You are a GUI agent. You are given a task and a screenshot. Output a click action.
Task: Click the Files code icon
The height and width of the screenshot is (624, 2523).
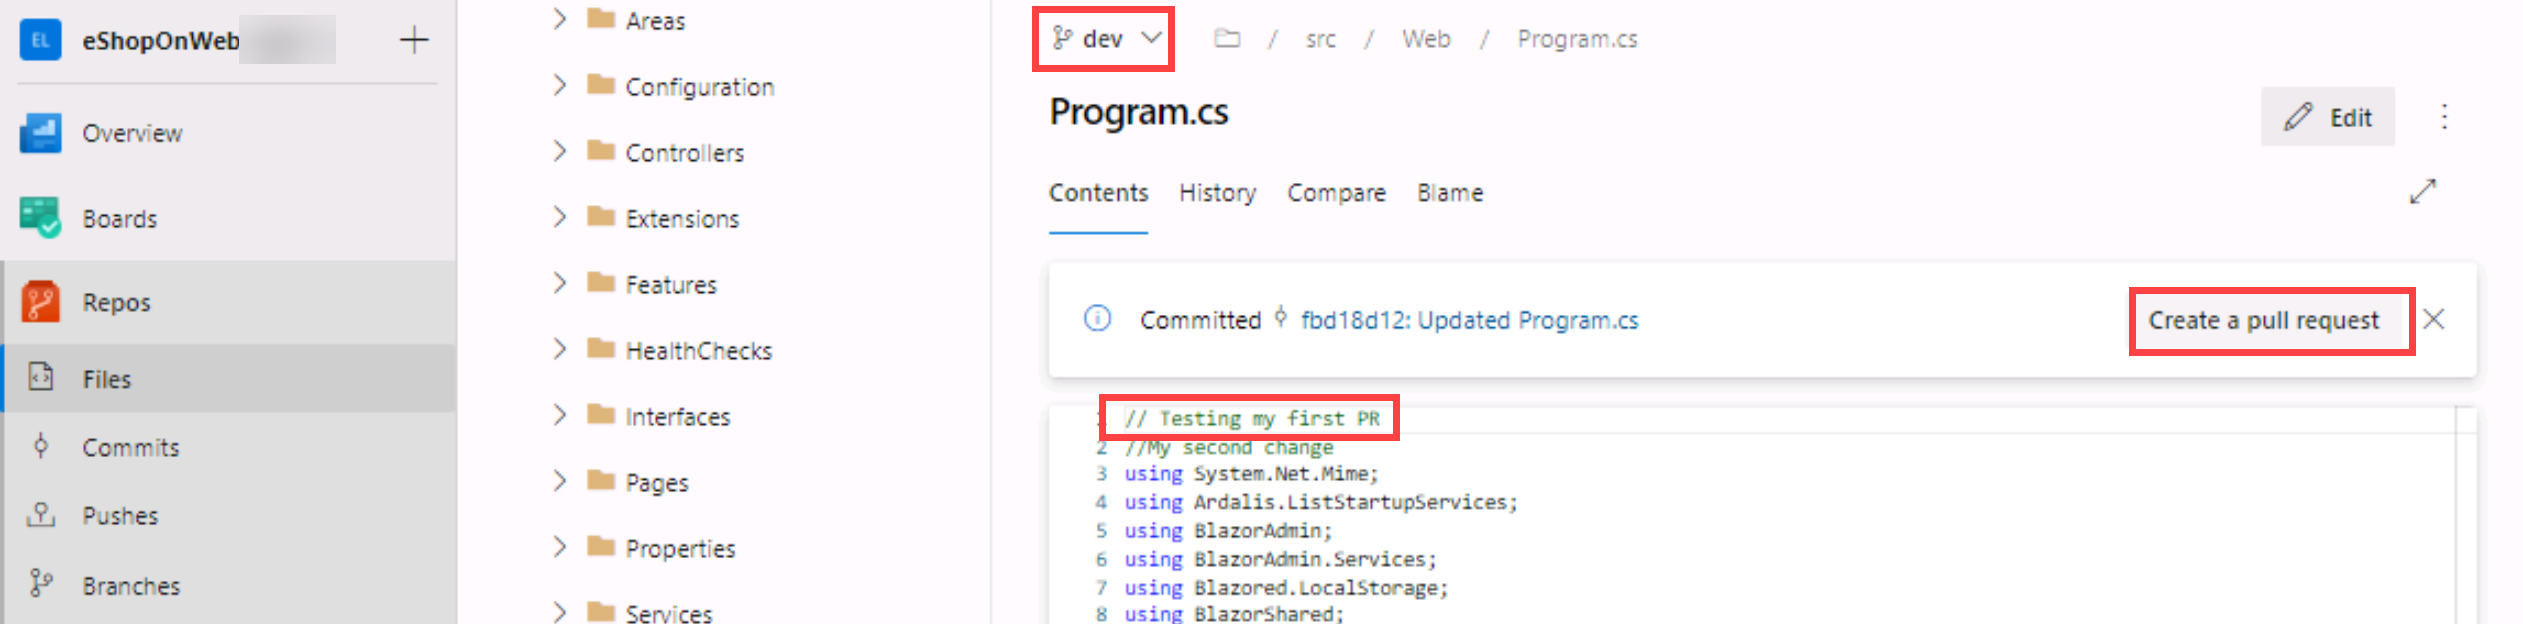pyautogui.click(x=40, y=377)
